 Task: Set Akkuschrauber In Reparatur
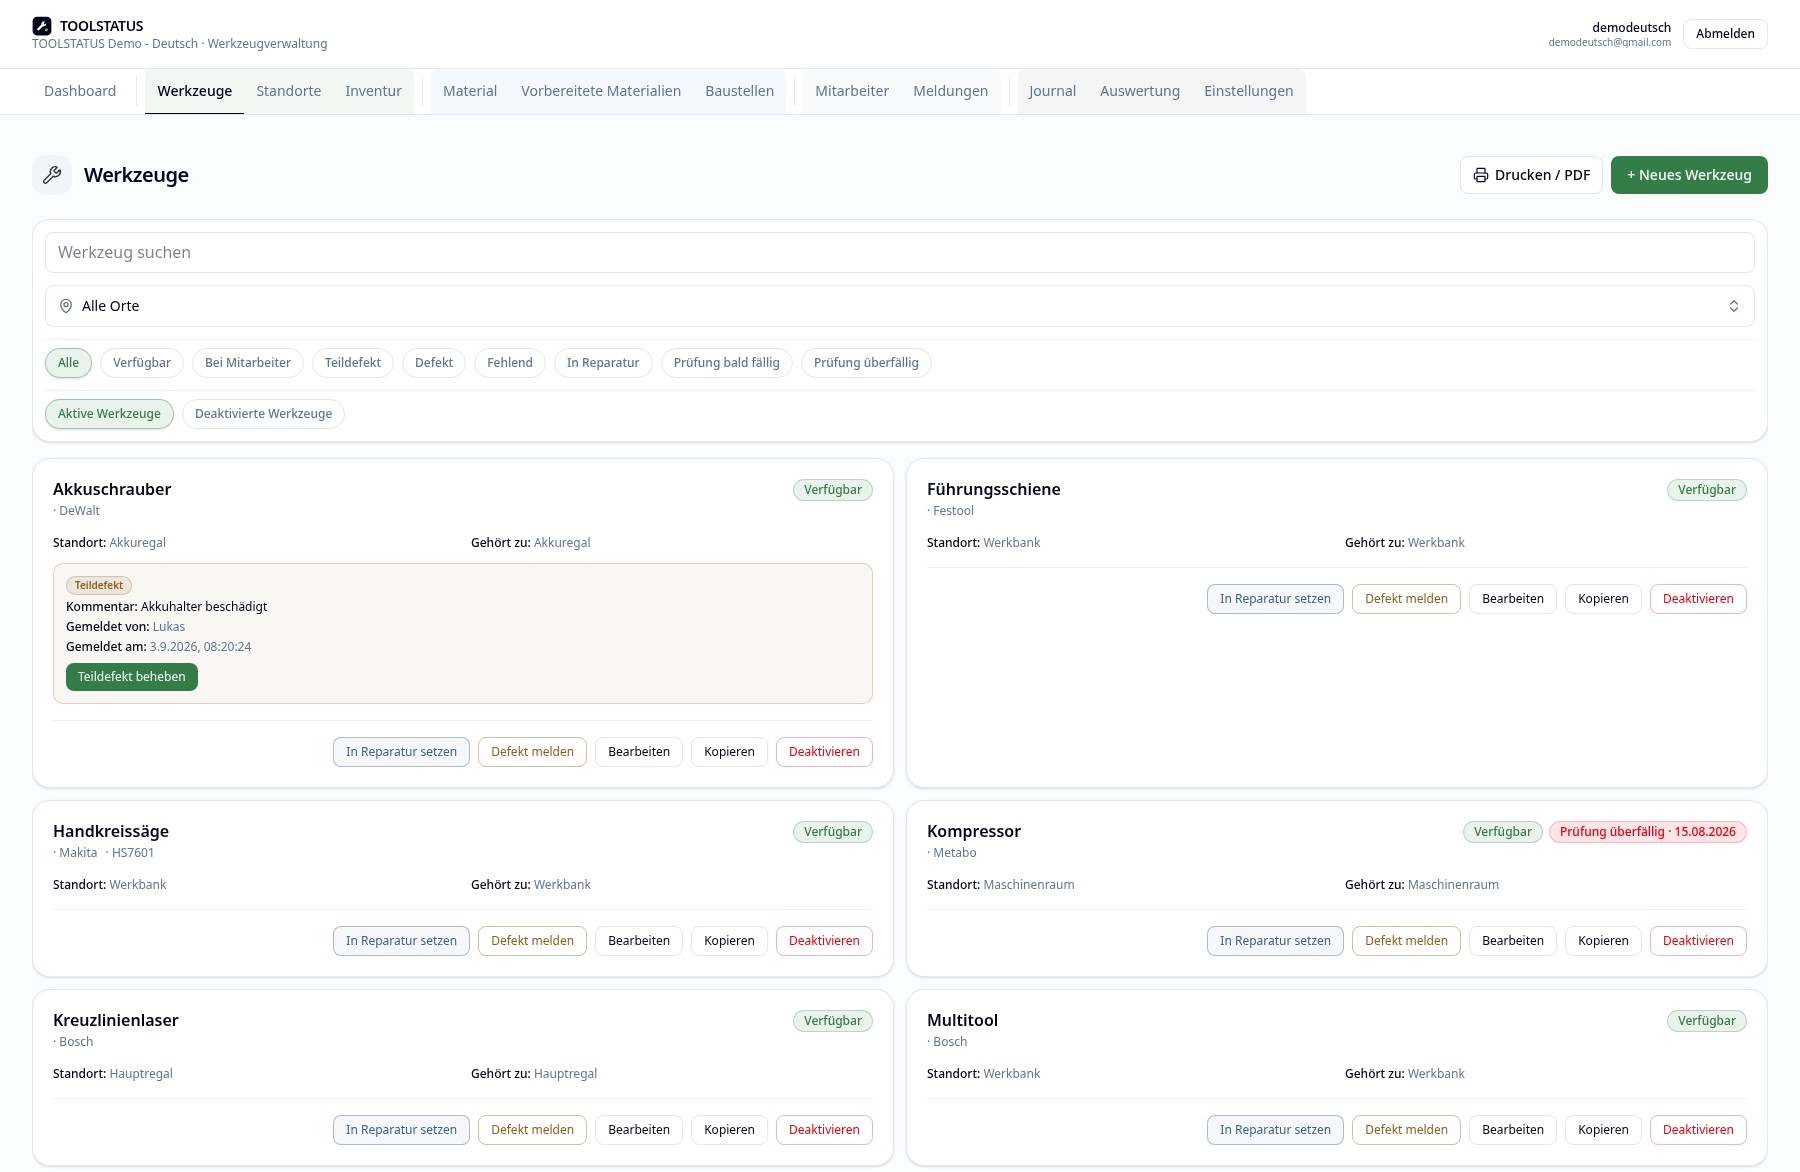coord(401,752)
